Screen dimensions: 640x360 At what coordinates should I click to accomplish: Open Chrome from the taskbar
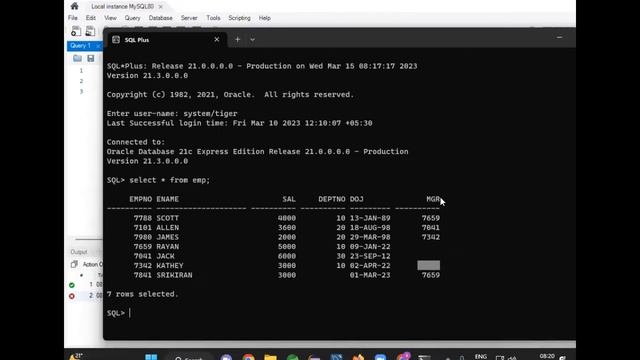[248, 358]
